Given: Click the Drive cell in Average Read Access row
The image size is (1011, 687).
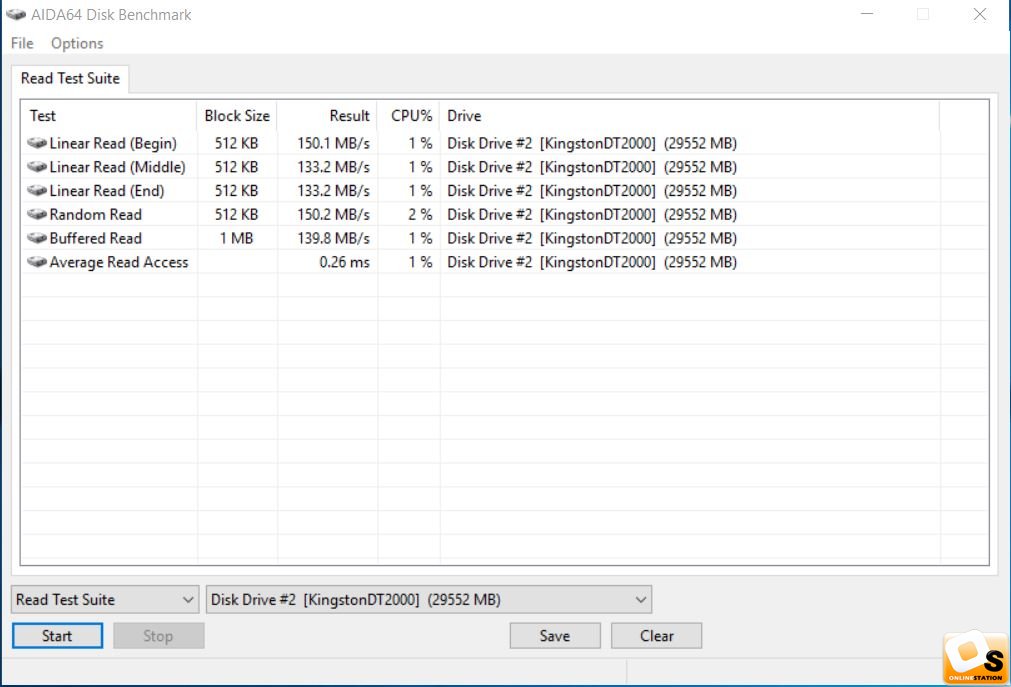Looking at the screenshot, I should [592, 262].
